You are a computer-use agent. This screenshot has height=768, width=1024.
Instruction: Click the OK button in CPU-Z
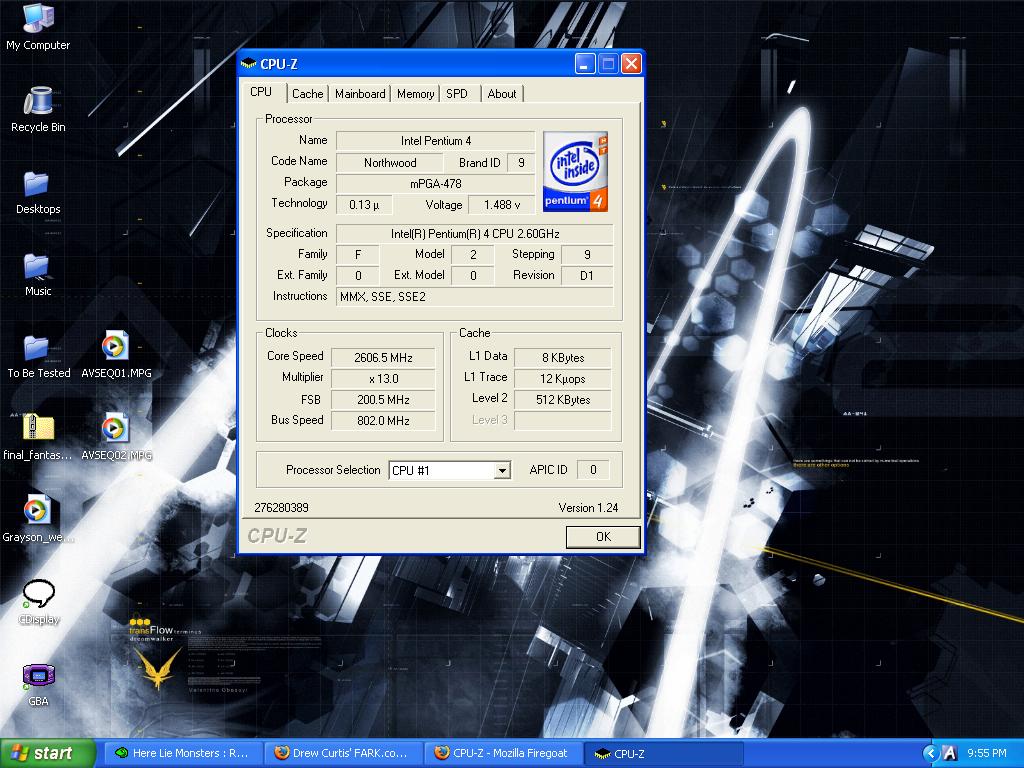[x=603, y=537]
